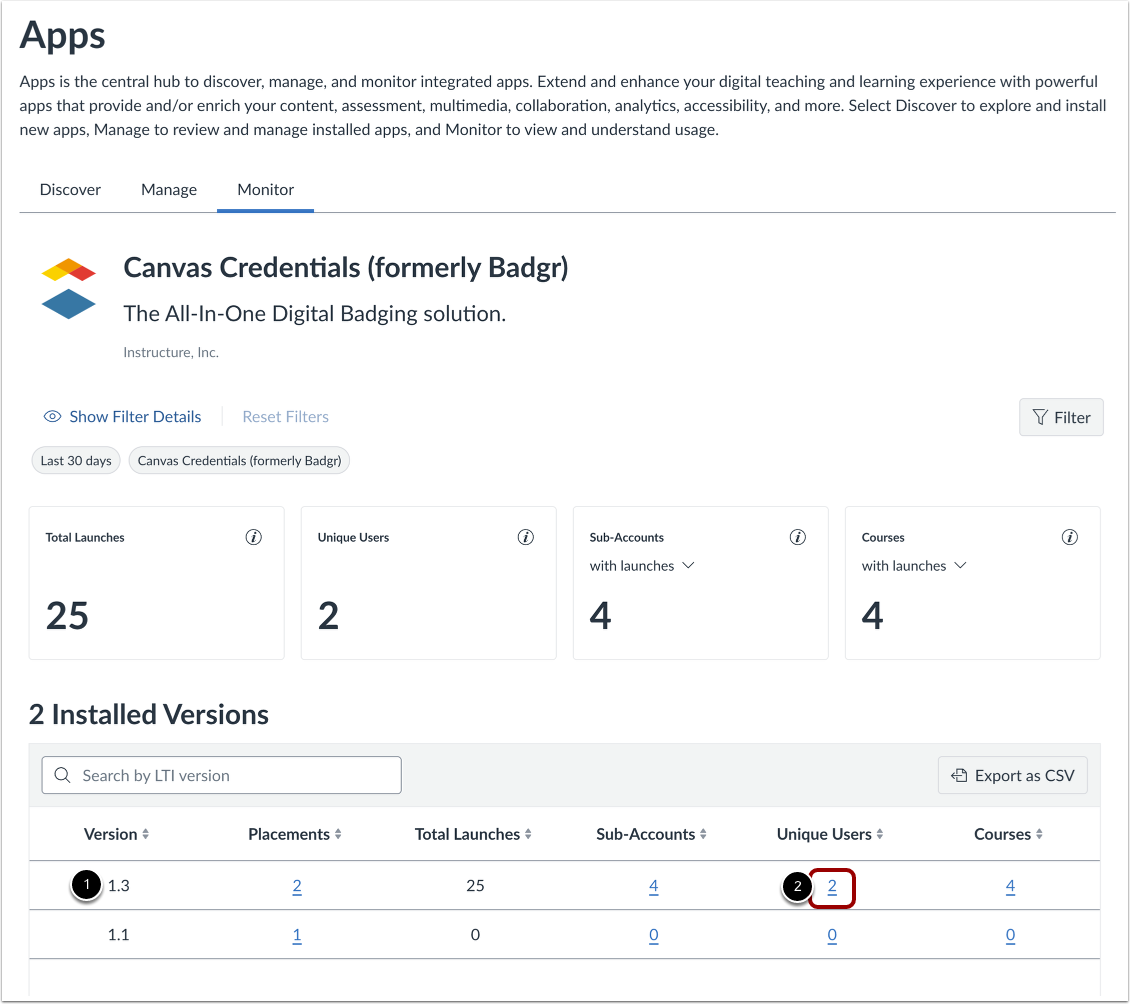The height and width of the screenshot is (1004, 1130).
Task: Click Instructure, Inc. vendor text
Action: pos(171,352)
